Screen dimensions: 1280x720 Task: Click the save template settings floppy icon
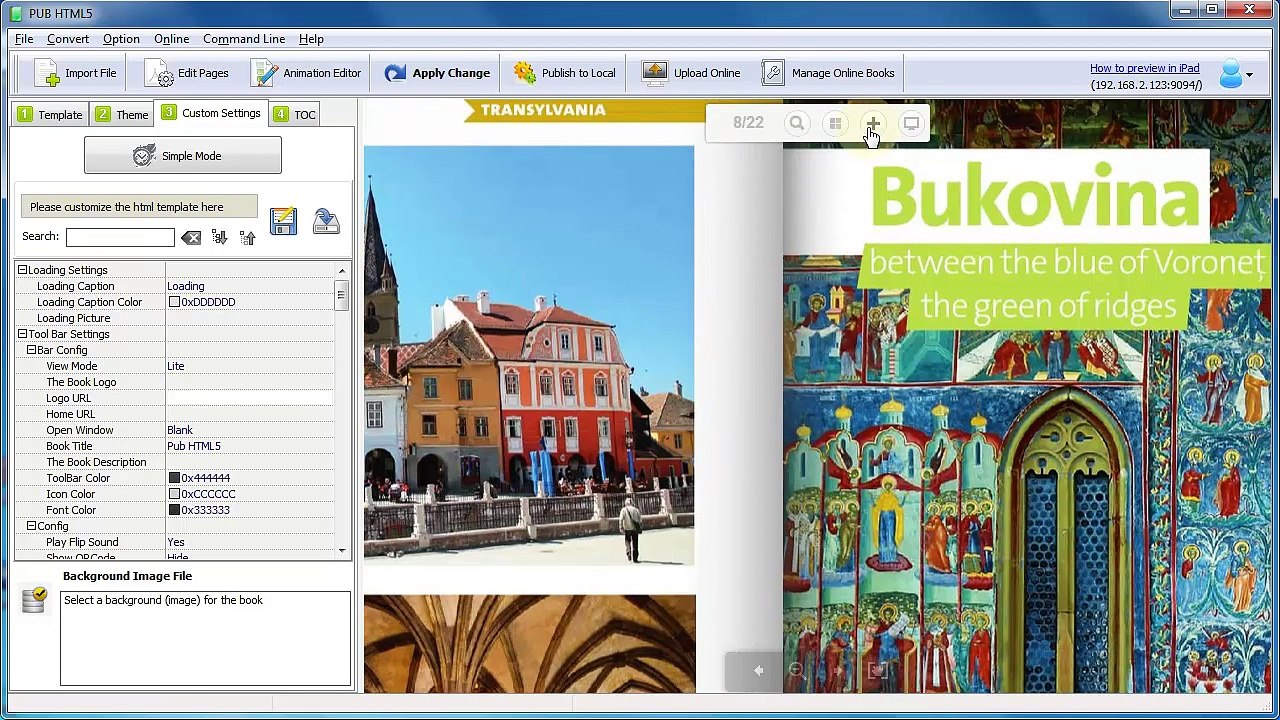283,220
